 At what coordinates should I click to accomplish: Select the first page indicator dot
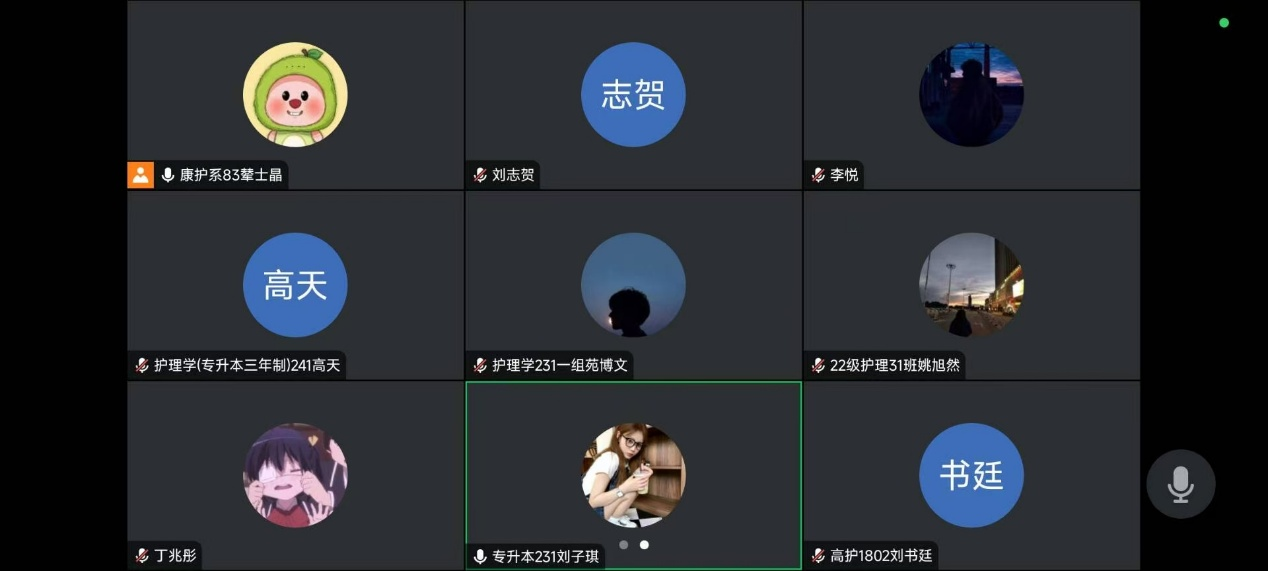click(624, 545)
